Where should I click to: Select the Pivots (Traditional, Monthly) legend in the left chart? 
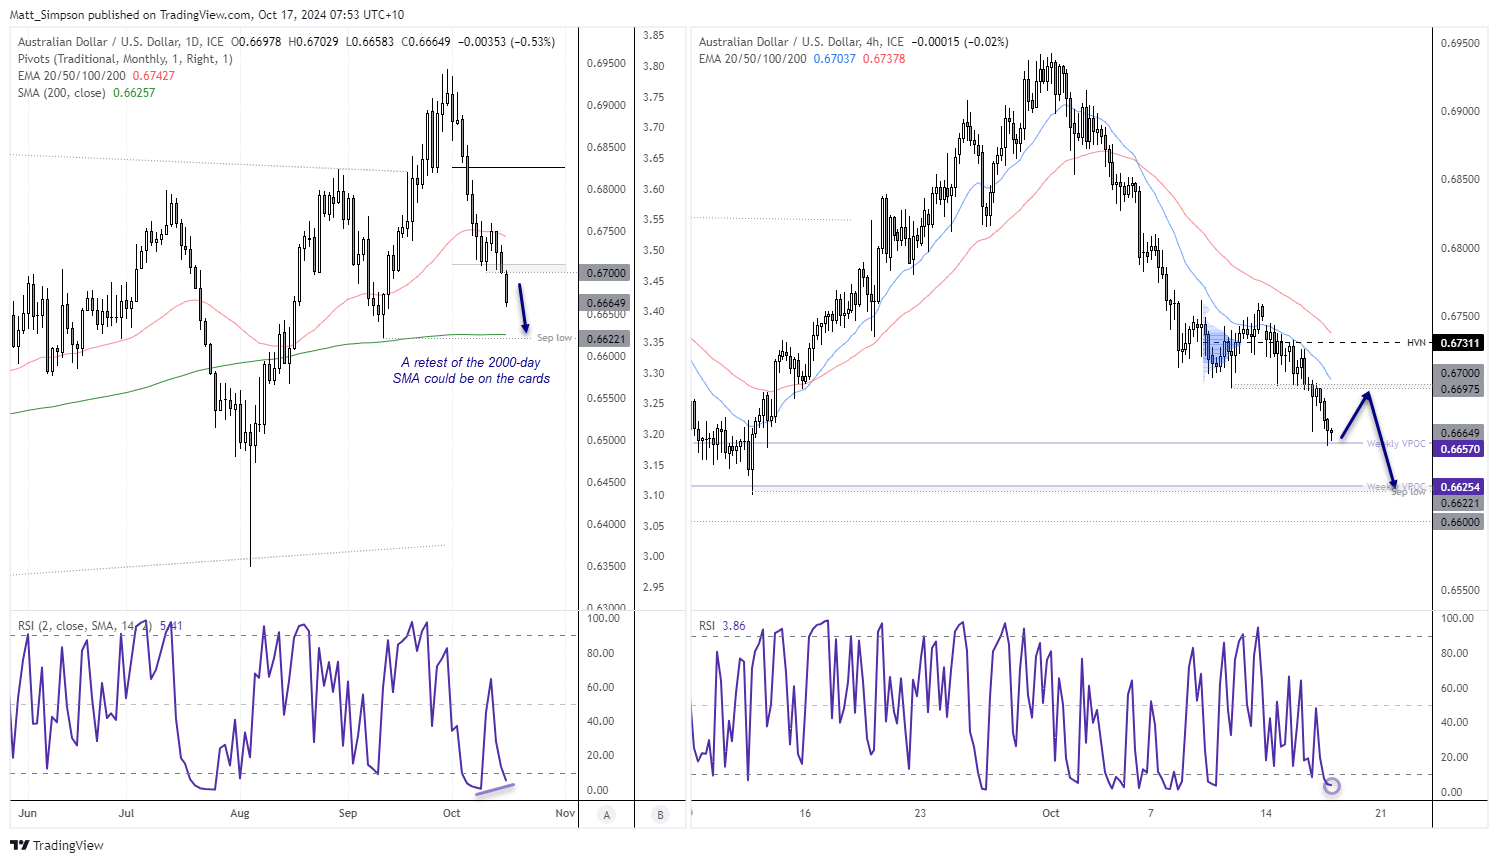tap(125, 59)
